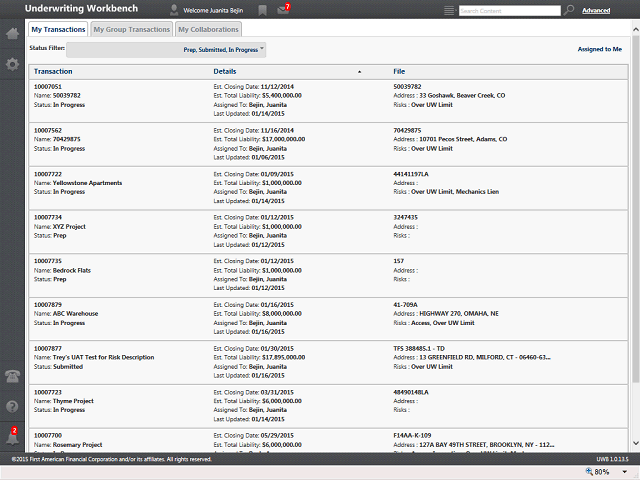The height and width of the screenshot is (480, 640).
Task: Click address HIGHWAY 270, OMAHA, NE
Action: 459,314
